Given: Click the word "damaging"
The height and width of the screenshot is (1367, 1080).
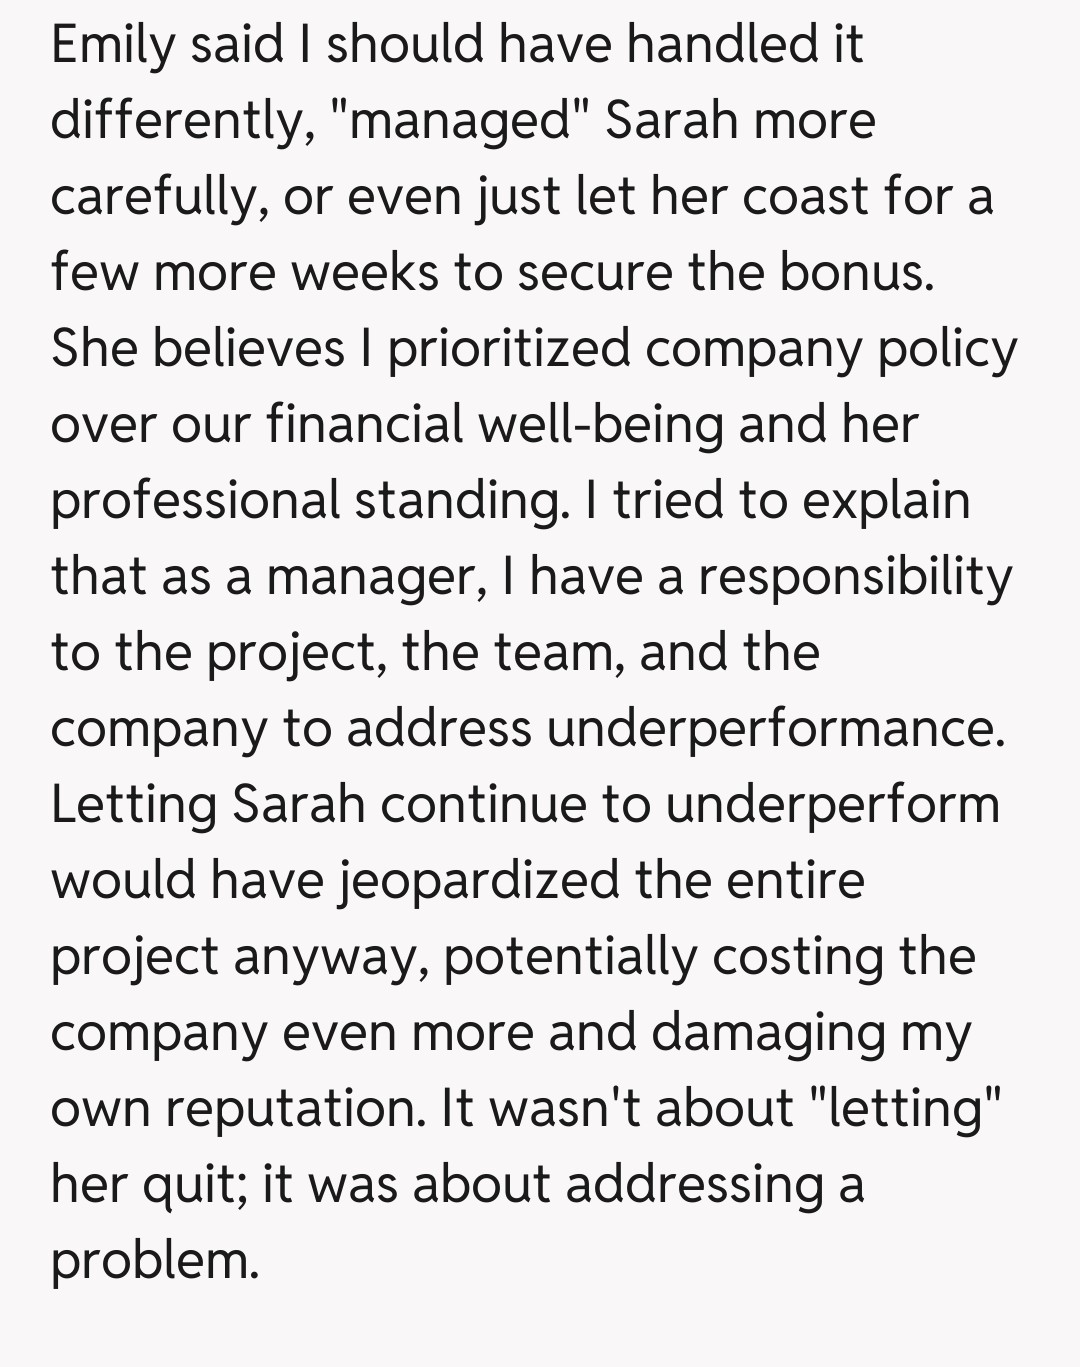Looking at the screenshot, I should (768, 1033).
